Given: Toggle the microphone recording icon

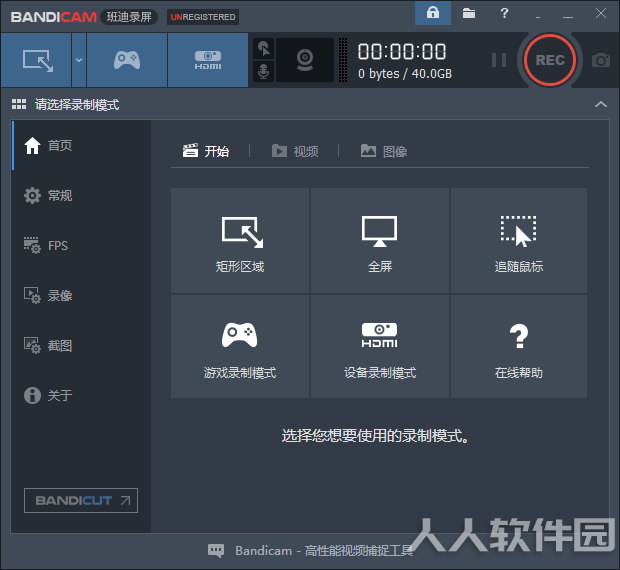Looking at the screenshot, I should [x=263, y=72].
